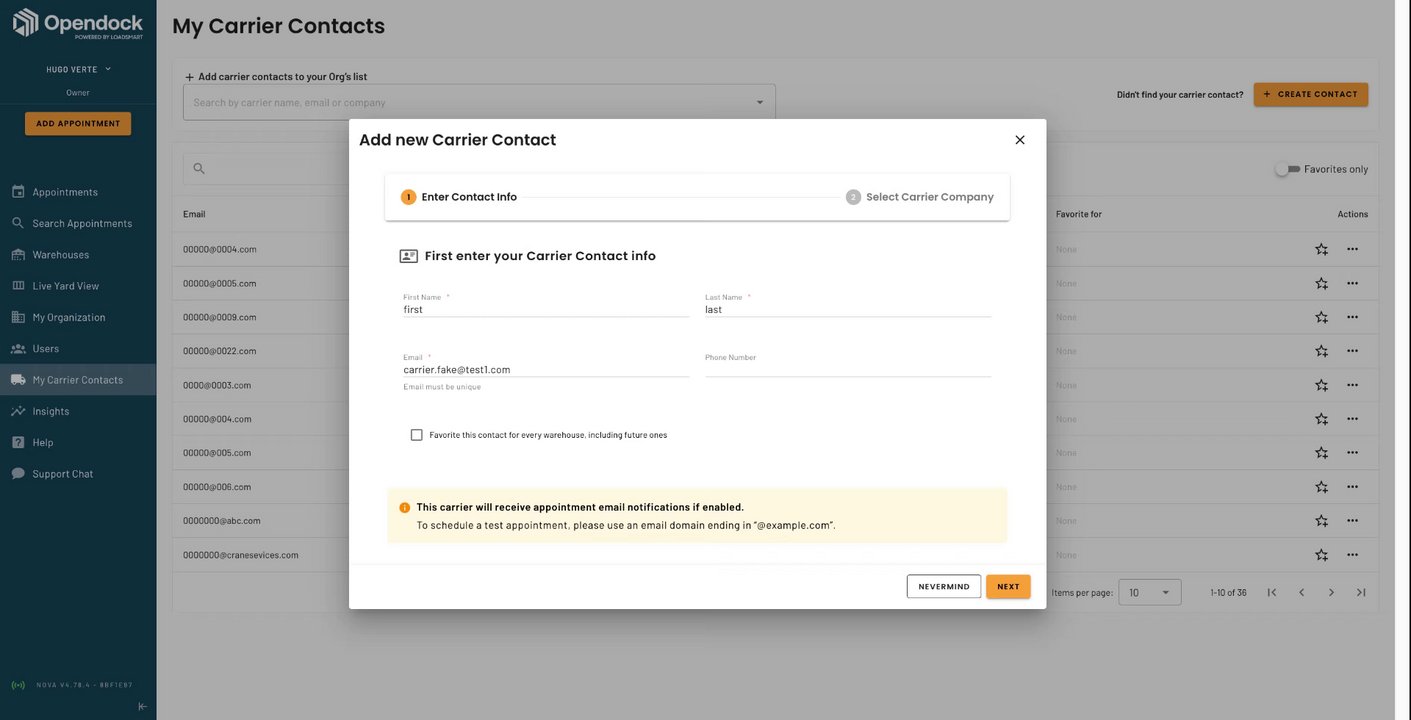1411x720 pixels.
Task: Check the favorite for every warehouse checkbox
Action: pos(417,435)
